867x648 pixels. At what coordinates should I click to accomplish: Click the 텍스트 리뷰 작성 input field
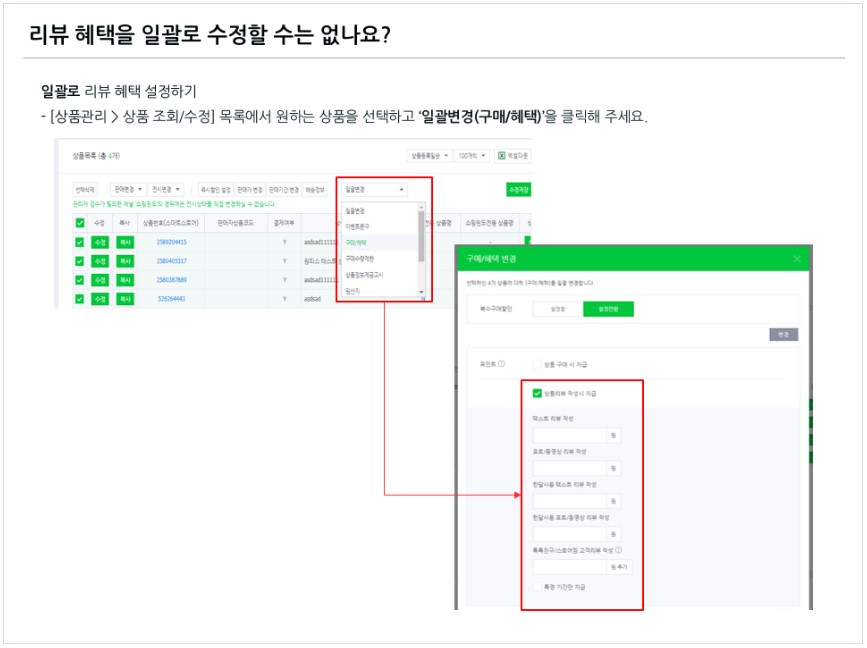569,435
